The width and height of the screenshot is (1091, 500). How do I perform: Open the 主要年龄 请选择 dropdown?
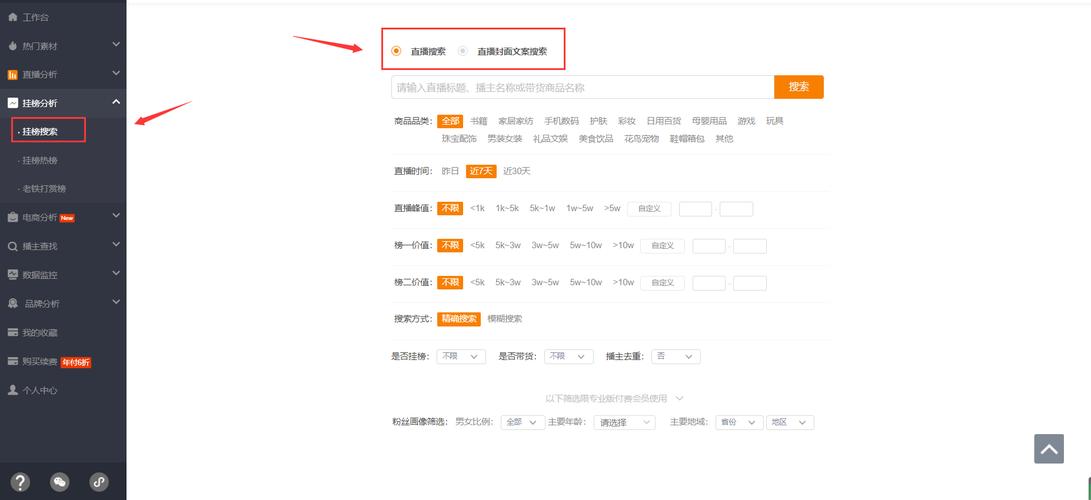click(x=624, y=422)
